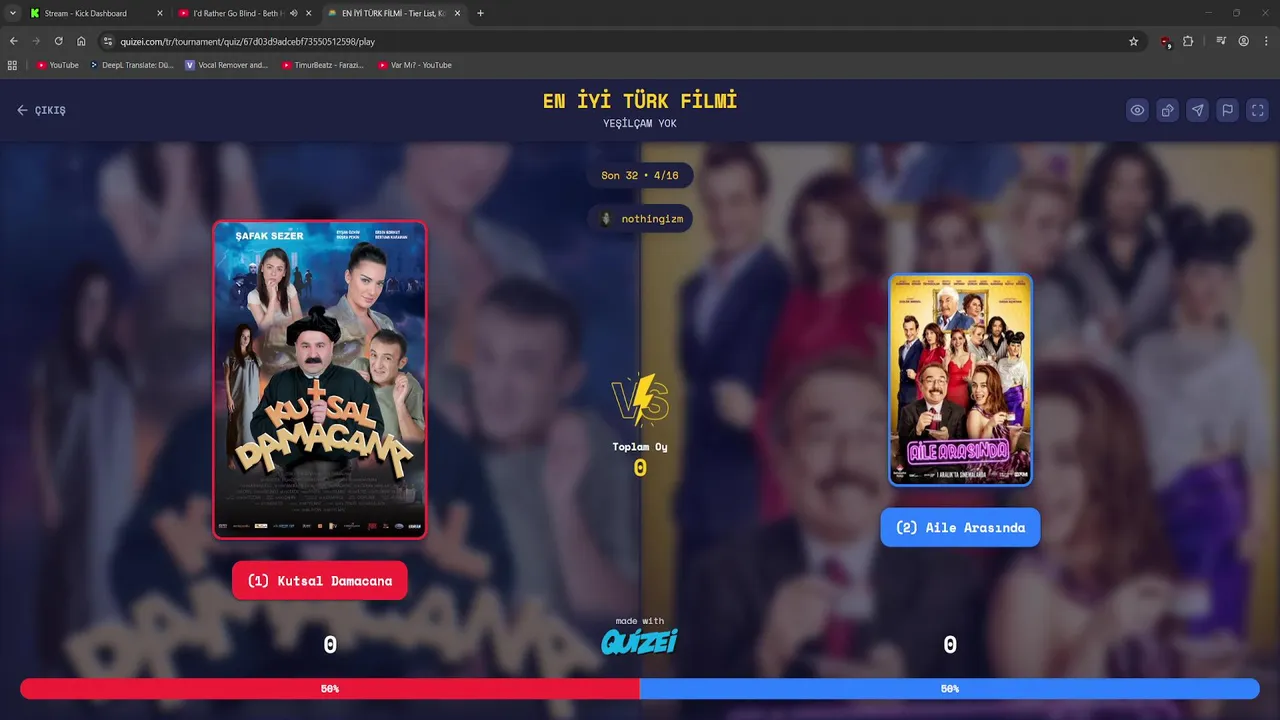Mute the I'd Rather Go Blind tab audio
1280x720 pixels.
(x=293, y=13)
